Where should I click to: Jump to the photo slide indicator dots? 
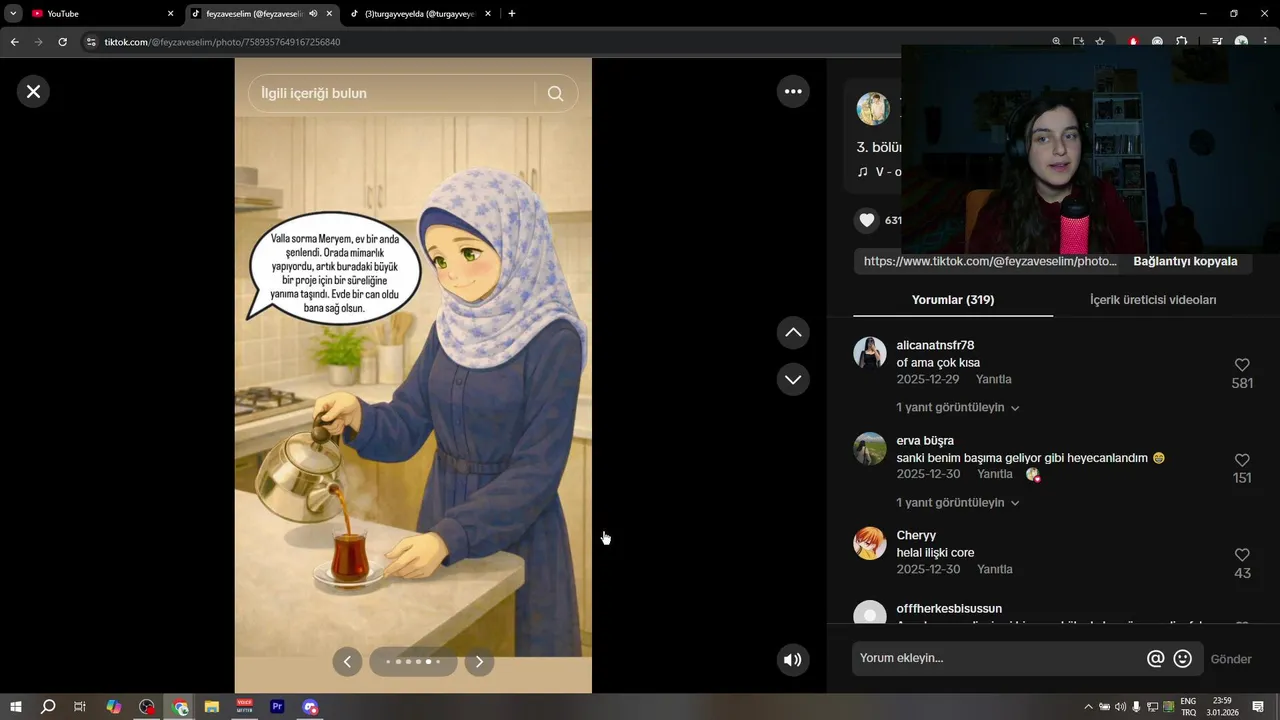413,661
